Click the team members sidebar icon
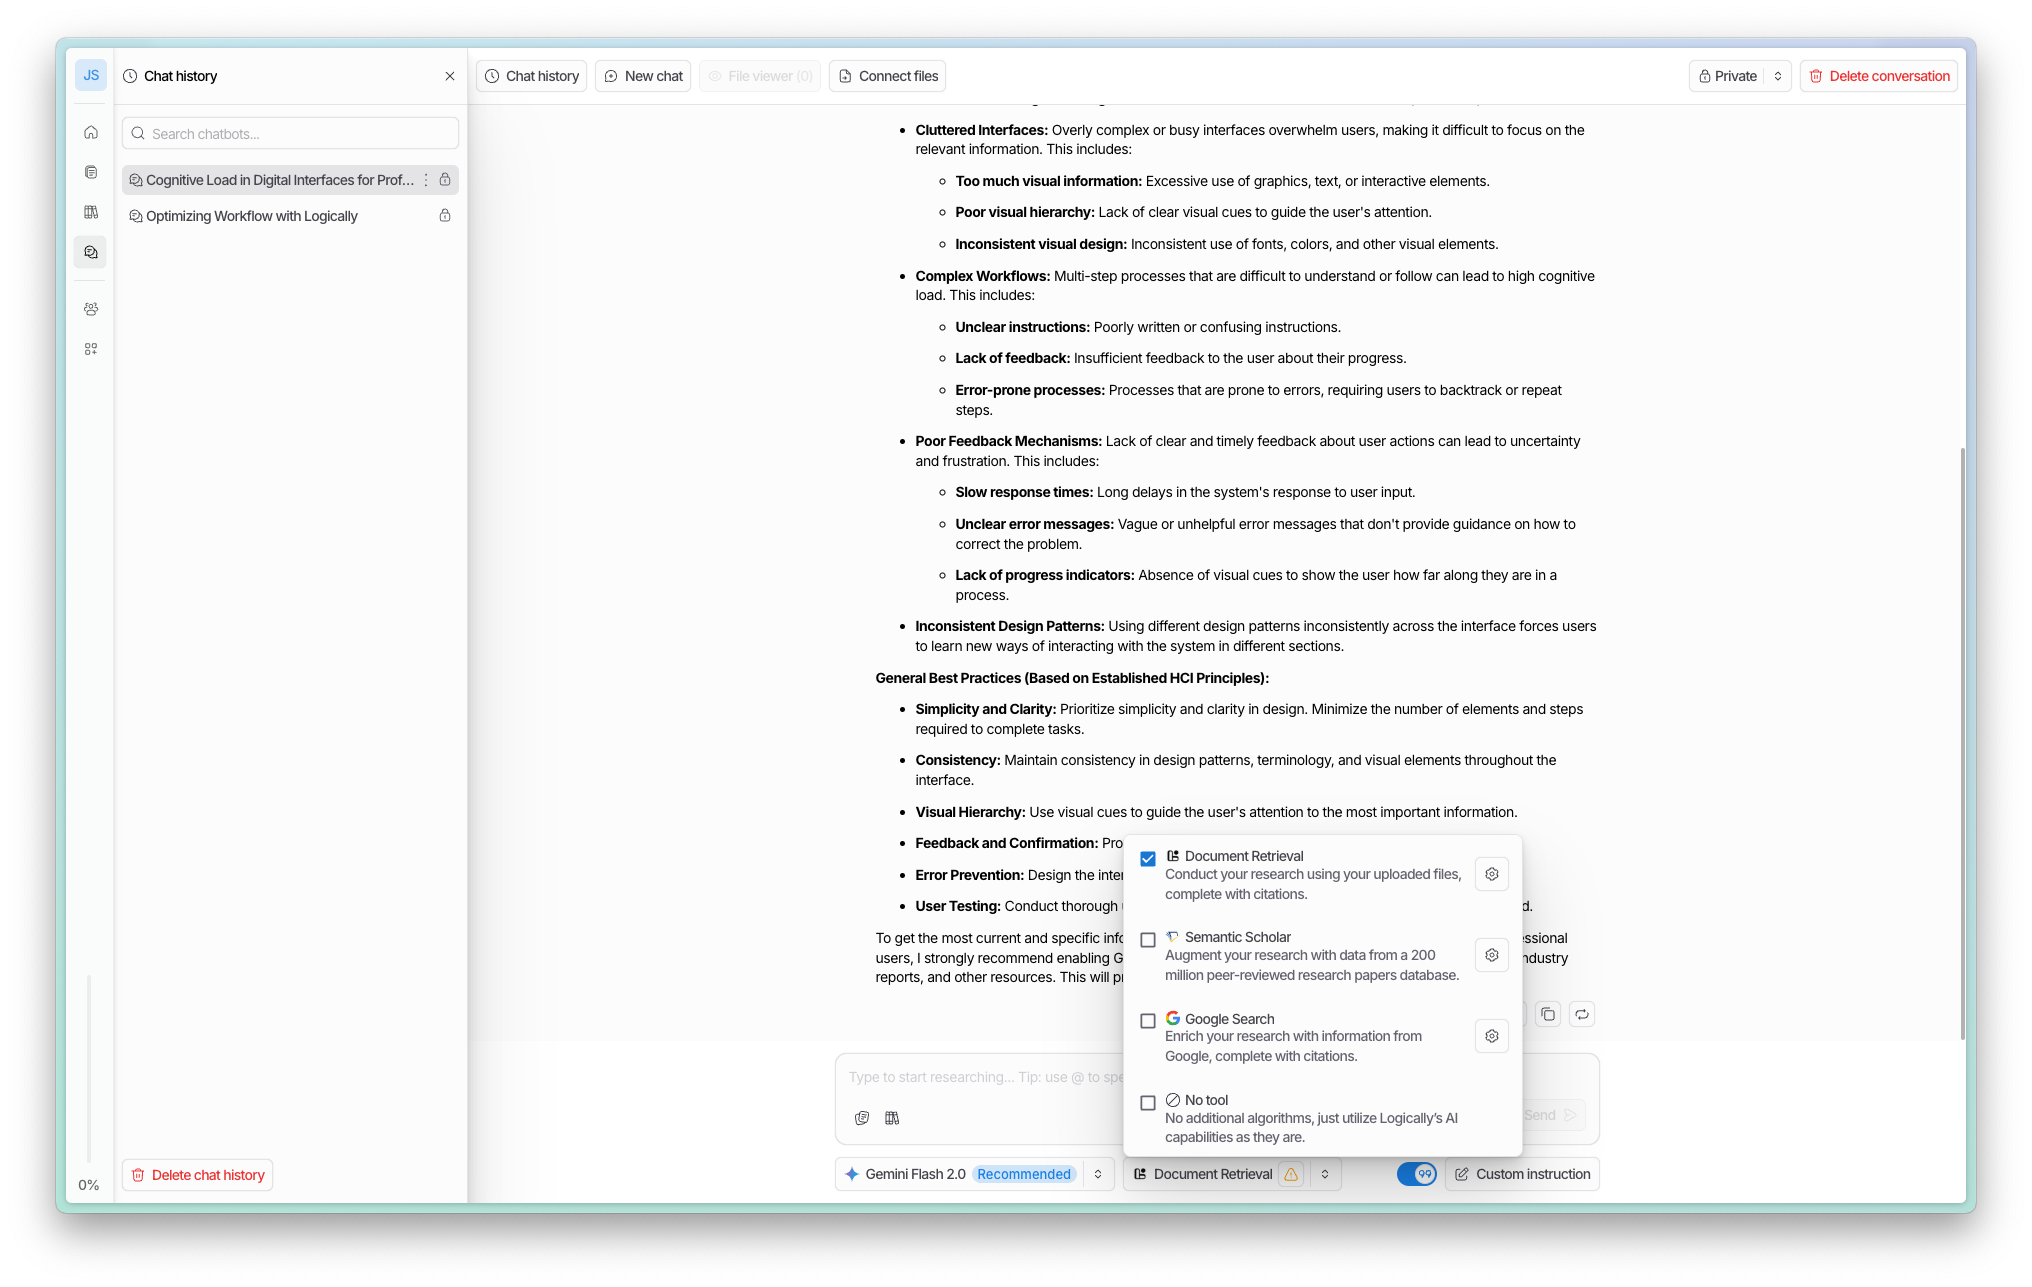The image size is (2032, 1287). (91, 309)
